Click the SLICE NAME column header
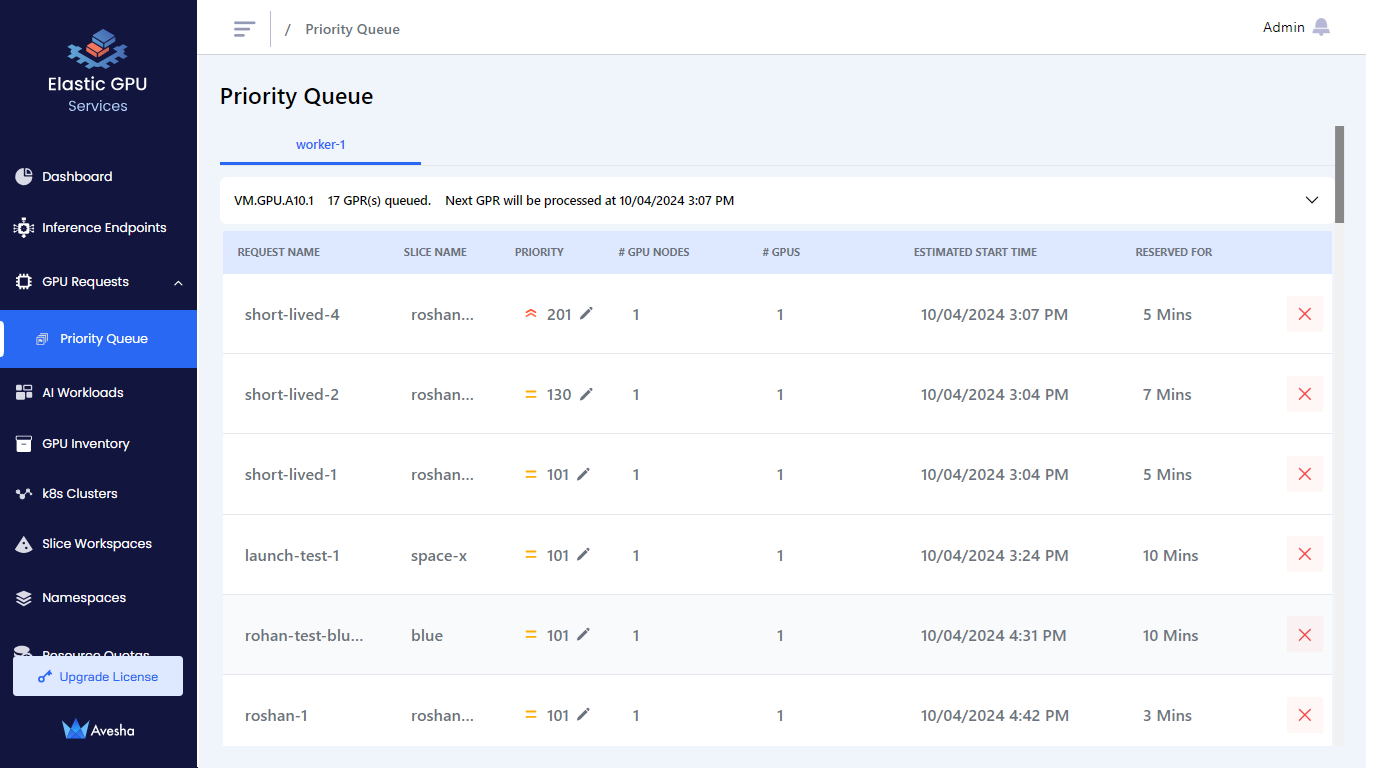Image resolution: width=1375 pixels, height=782 pixels. coord(435,252)
